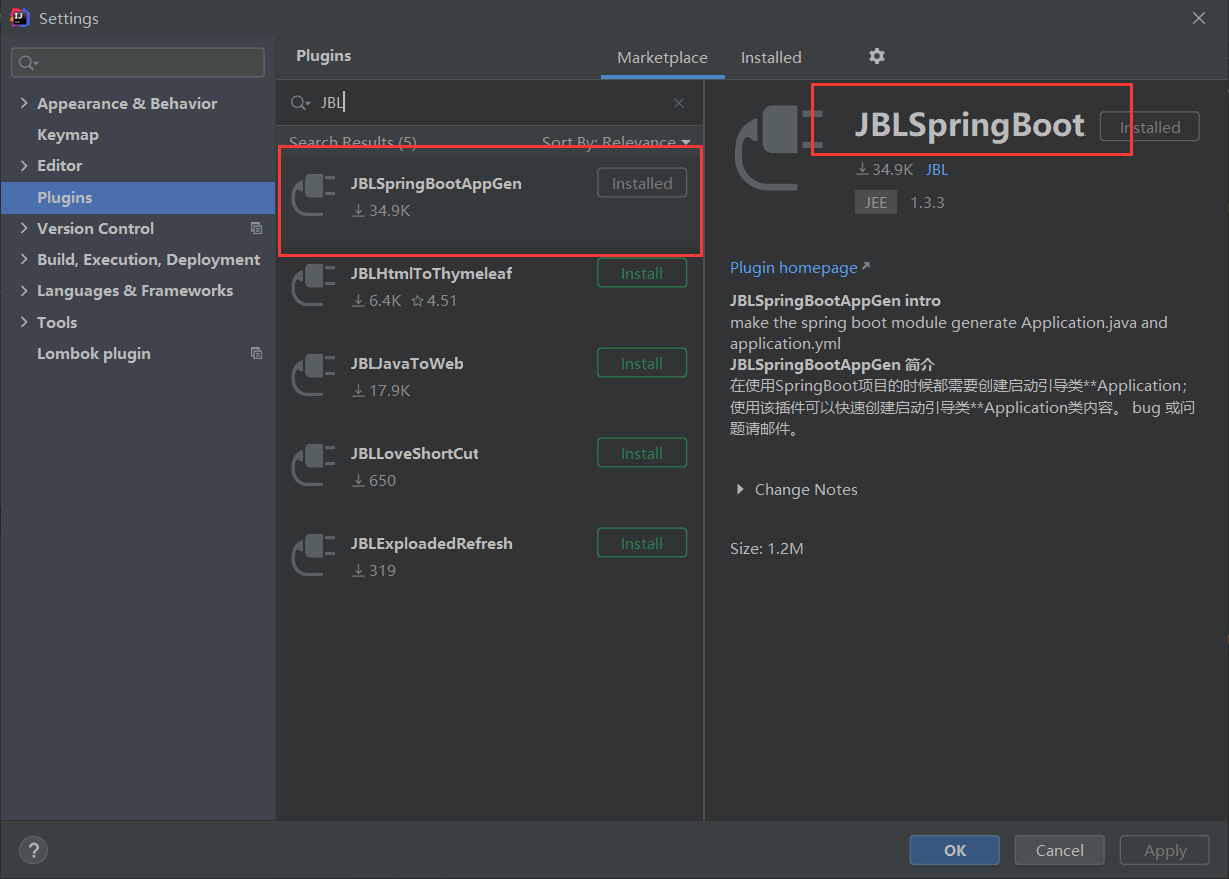The height and width of the screenshot is (879, 1229).
Task: Expand the Editor settings node
Action: pyautogui.click(x=24, y=165)
